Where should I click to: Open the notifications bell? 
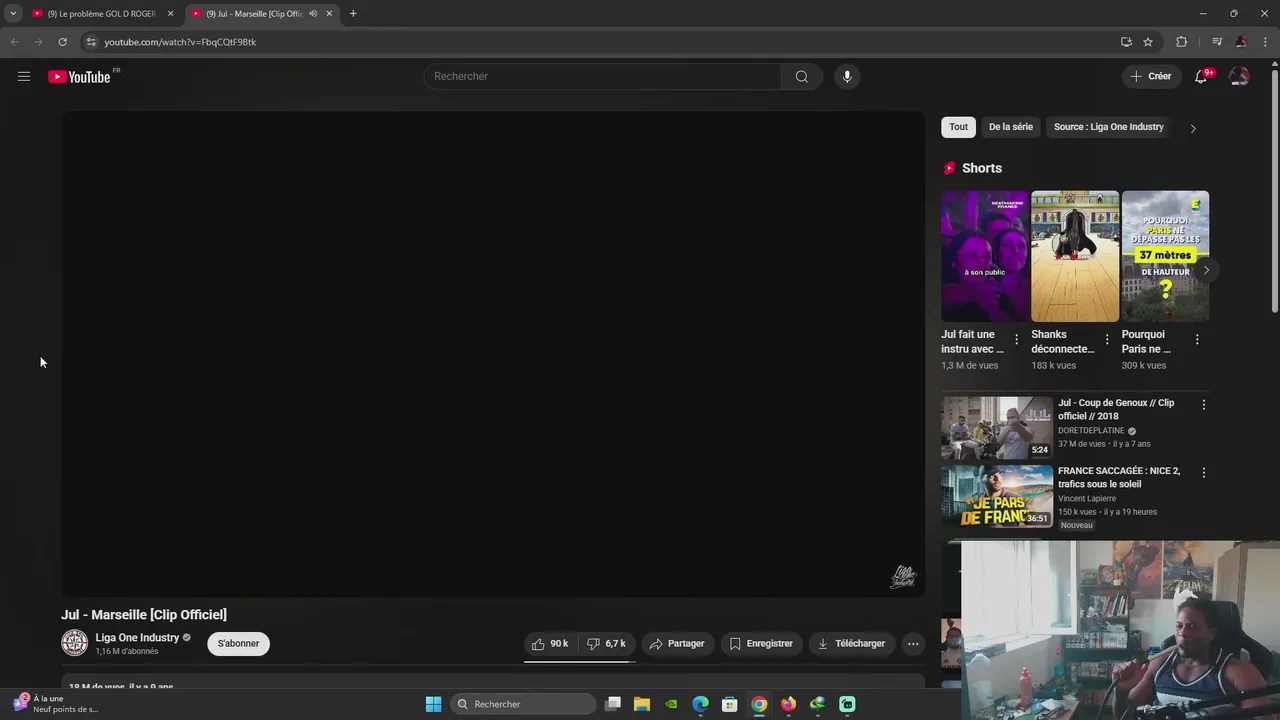pos(1201,76)
